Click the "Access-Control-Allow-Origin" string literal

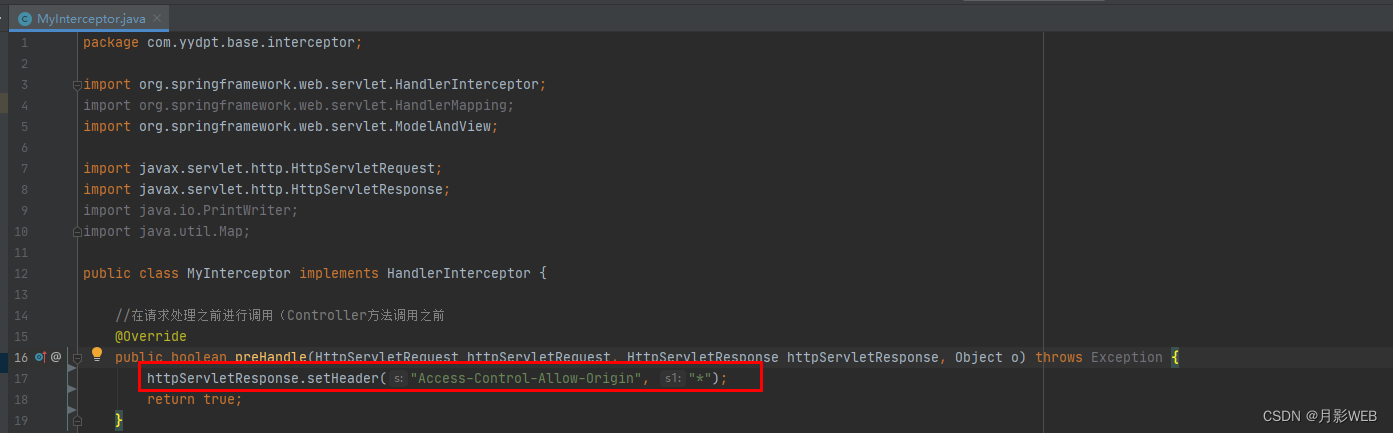(526, 378)
